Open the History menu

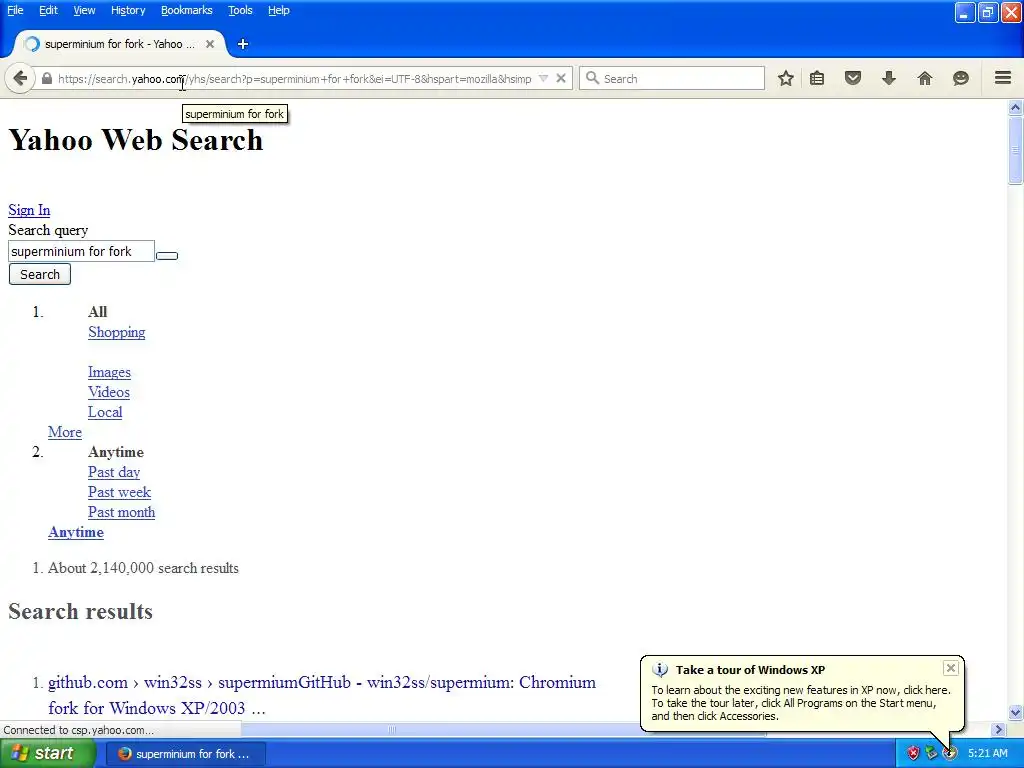coord(128,10)
